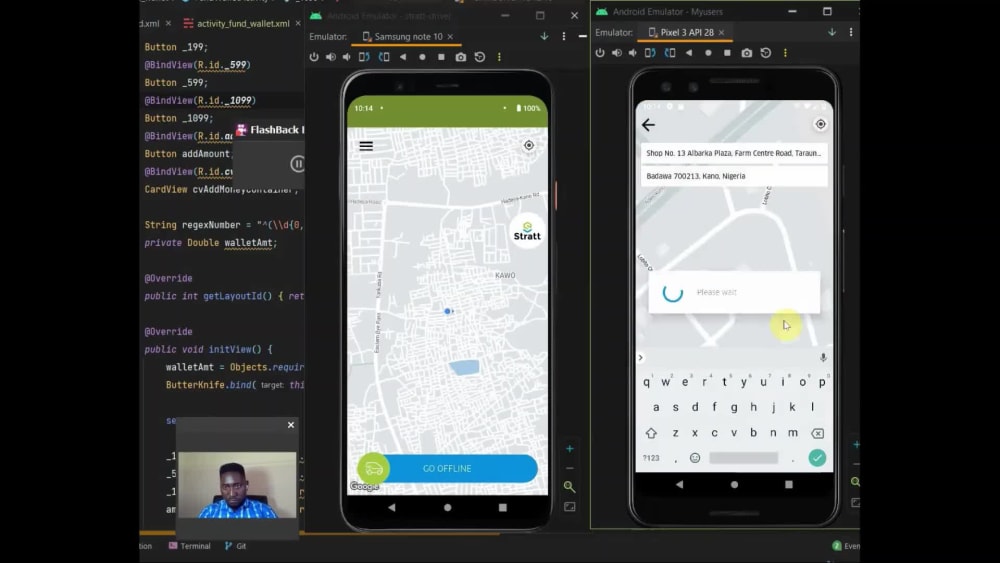1000x563 pixels.
Task: Tap emoji key on Pixel keyboard
Action: (695, 458)
